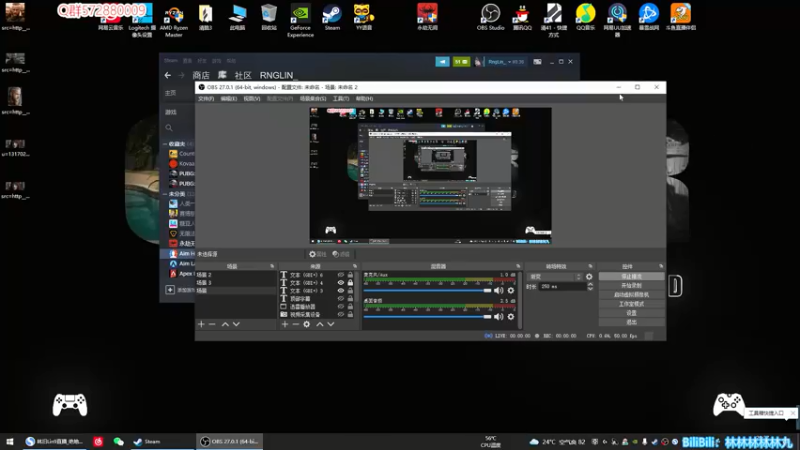
Task: Move the selected scene up
Action: tap(225, 324)
